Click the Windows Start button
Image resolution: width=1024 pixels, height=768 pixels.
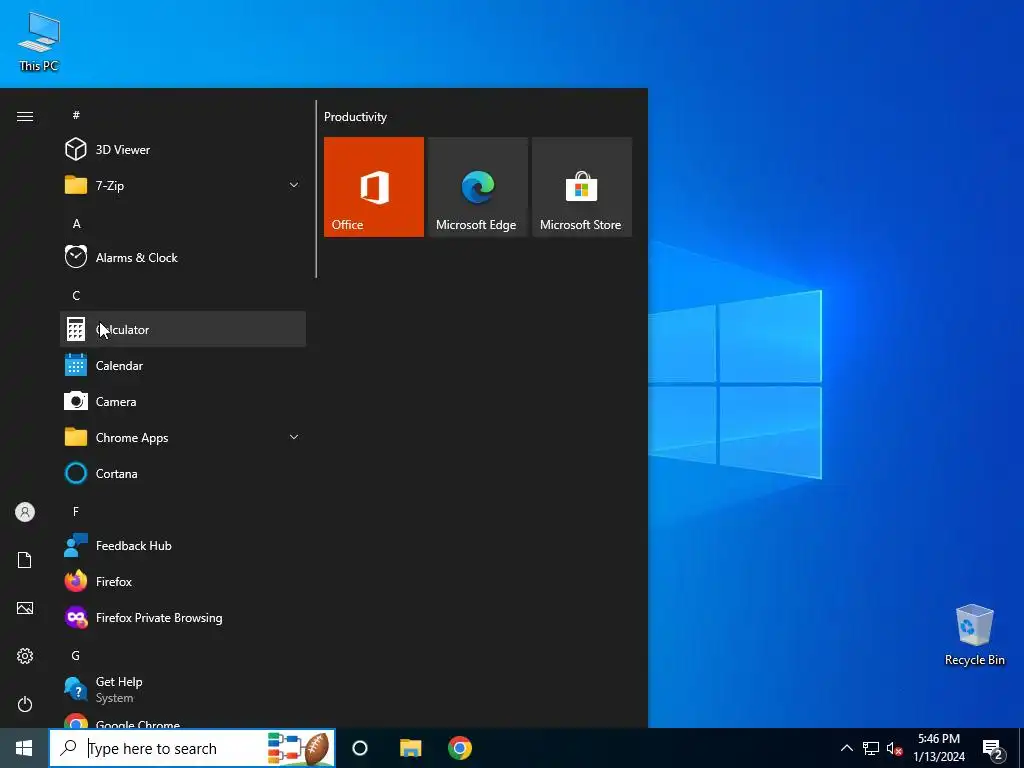[24, 748]
